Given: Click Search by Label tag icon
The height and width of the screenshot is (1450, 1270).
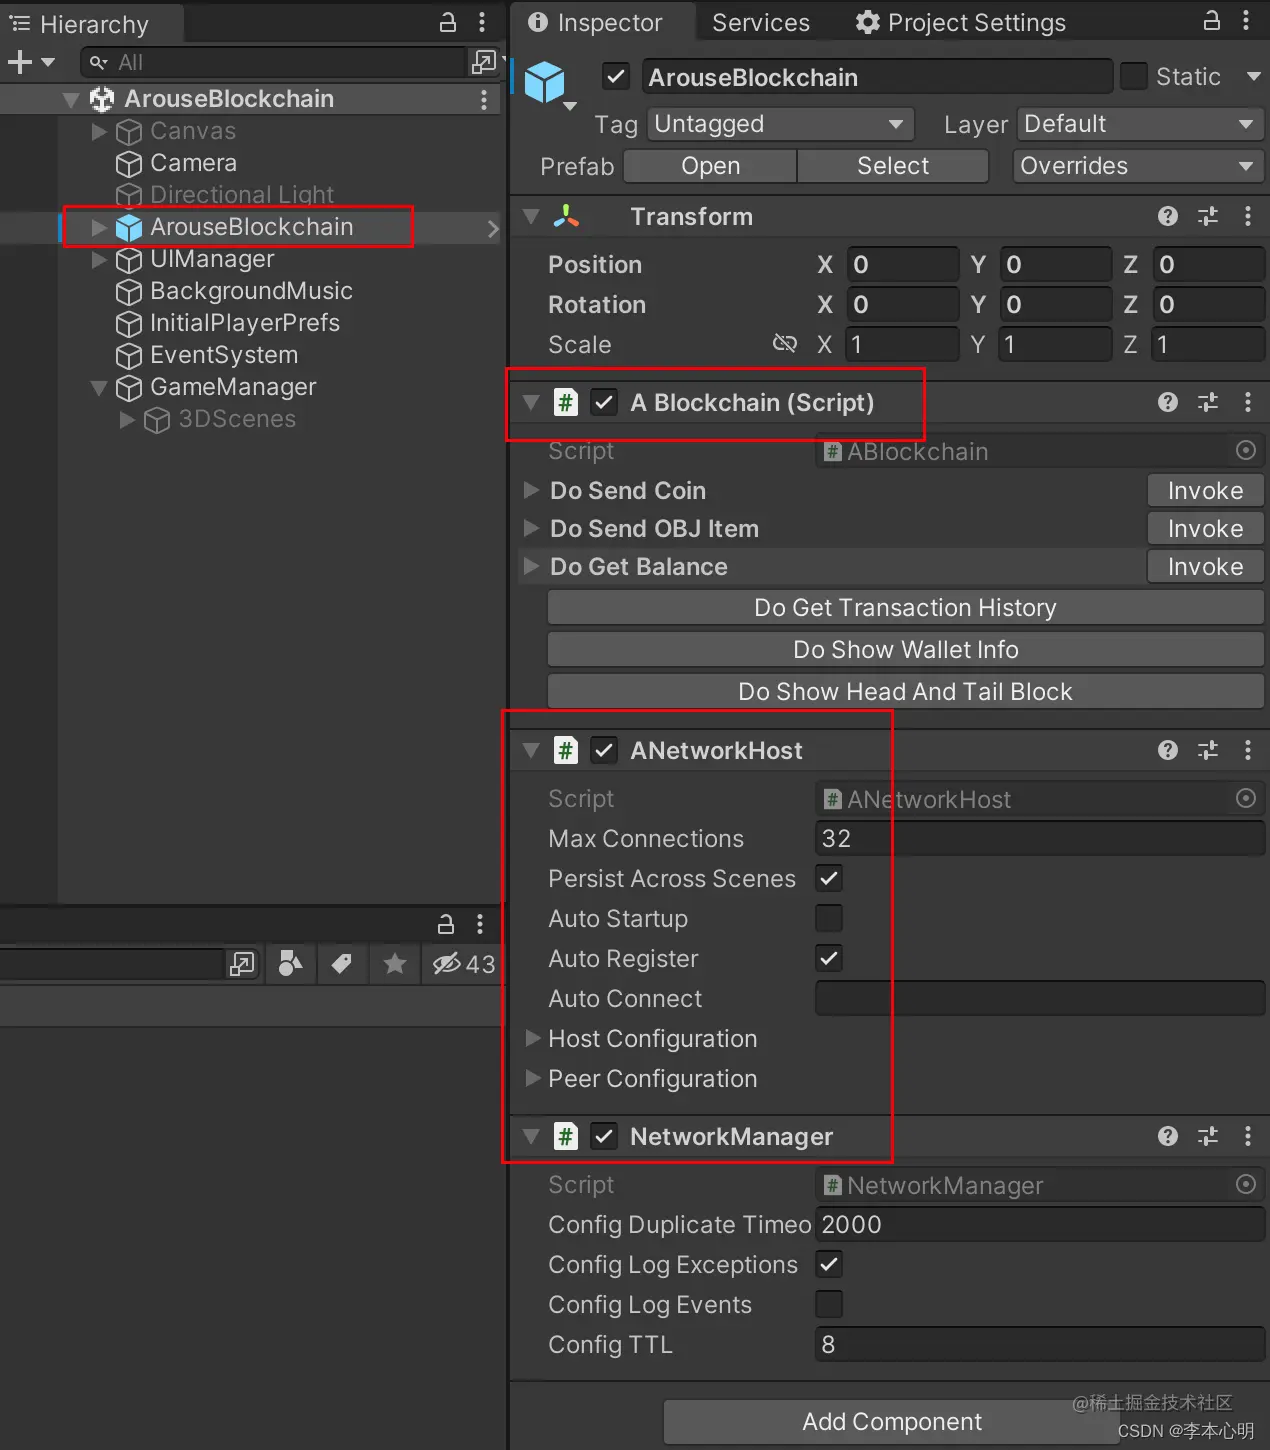Looking at the screenshot, I should [x=342, y=964].
